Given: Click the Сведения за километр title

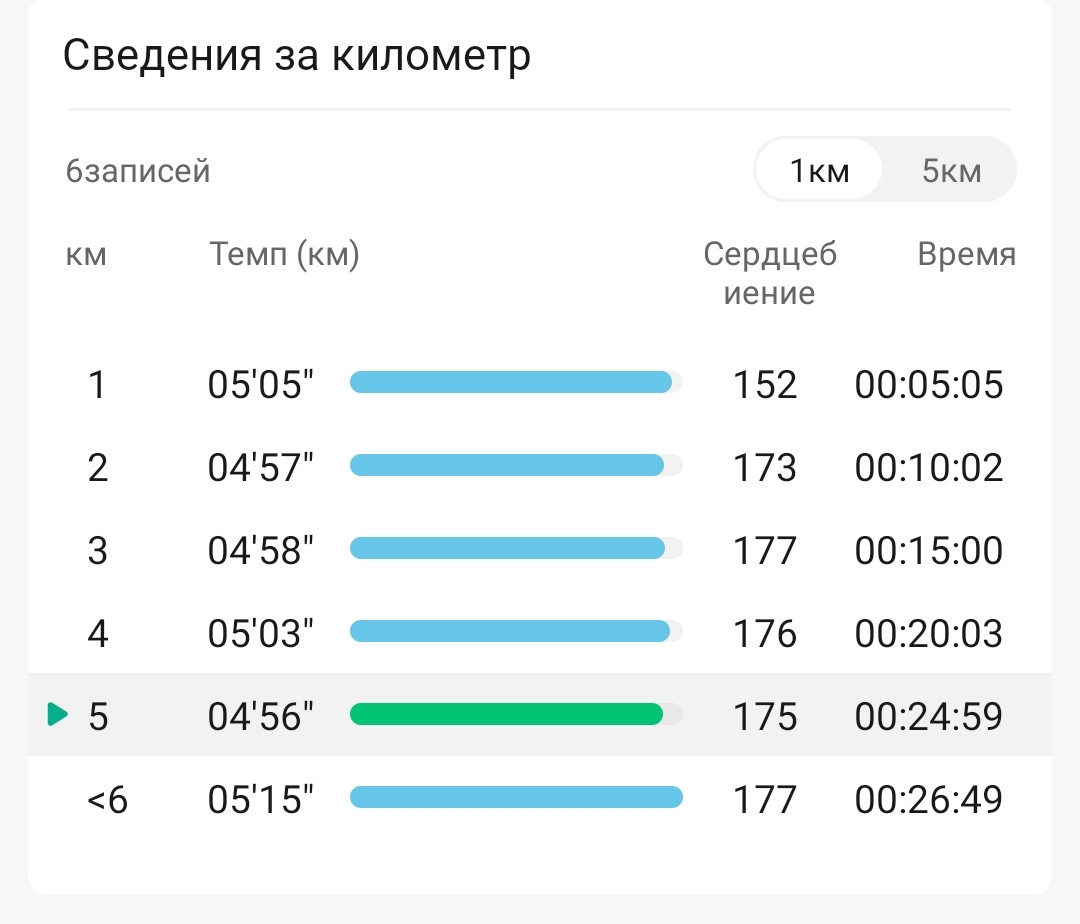Looking at the screenshot, I should click(297, 55).
